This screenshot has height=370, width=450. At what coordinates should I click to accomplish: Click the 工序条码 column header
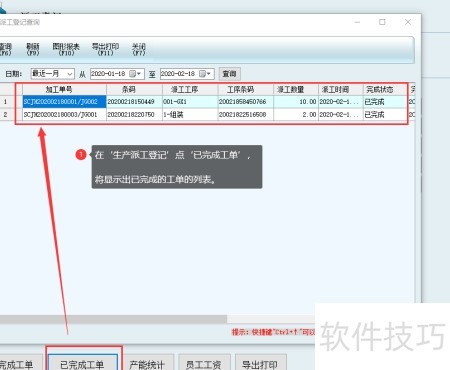246,89
